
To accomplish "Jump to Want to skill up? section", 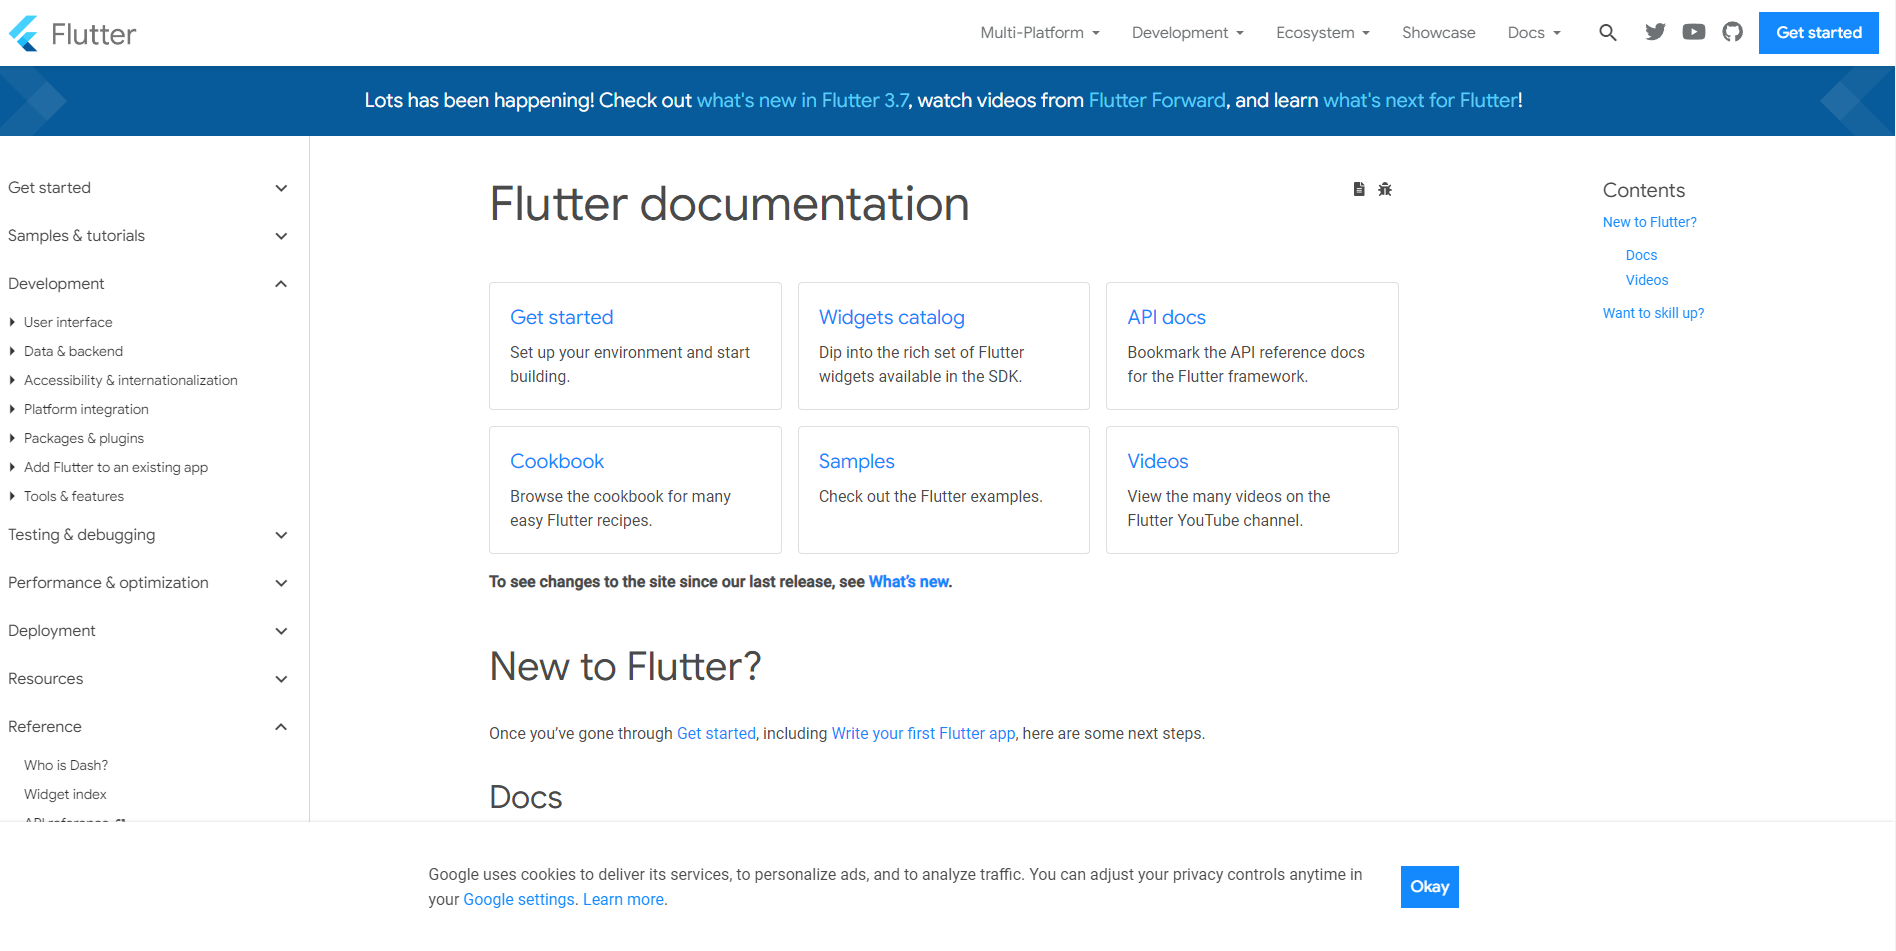I will coord(1653,313).
